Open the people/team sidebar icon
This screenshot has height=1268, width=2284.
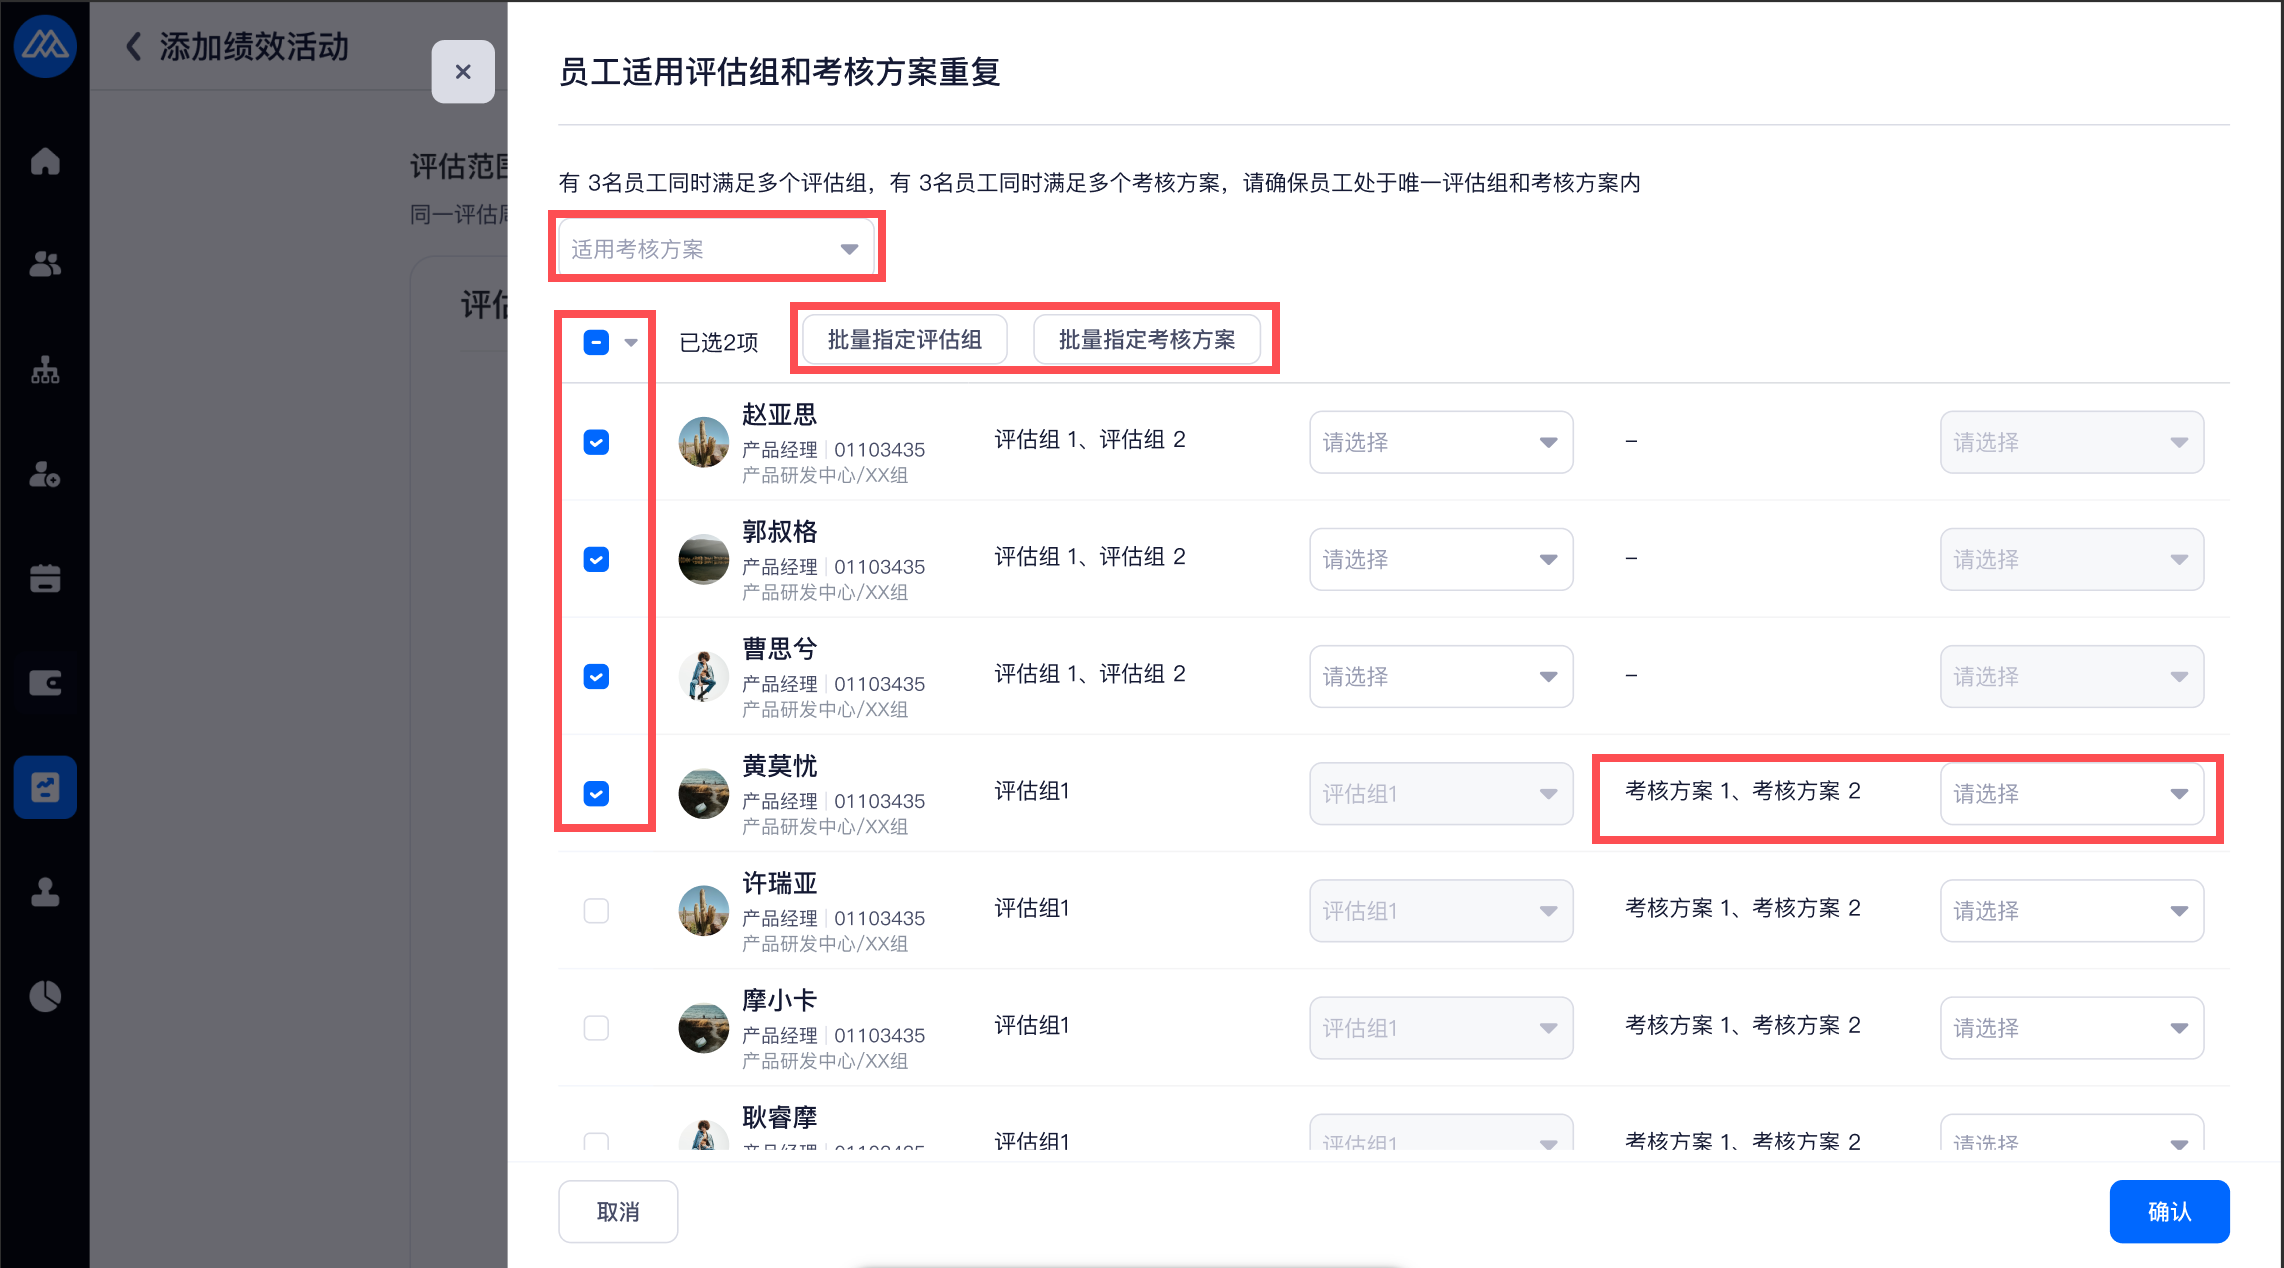[x=45, y=264]
